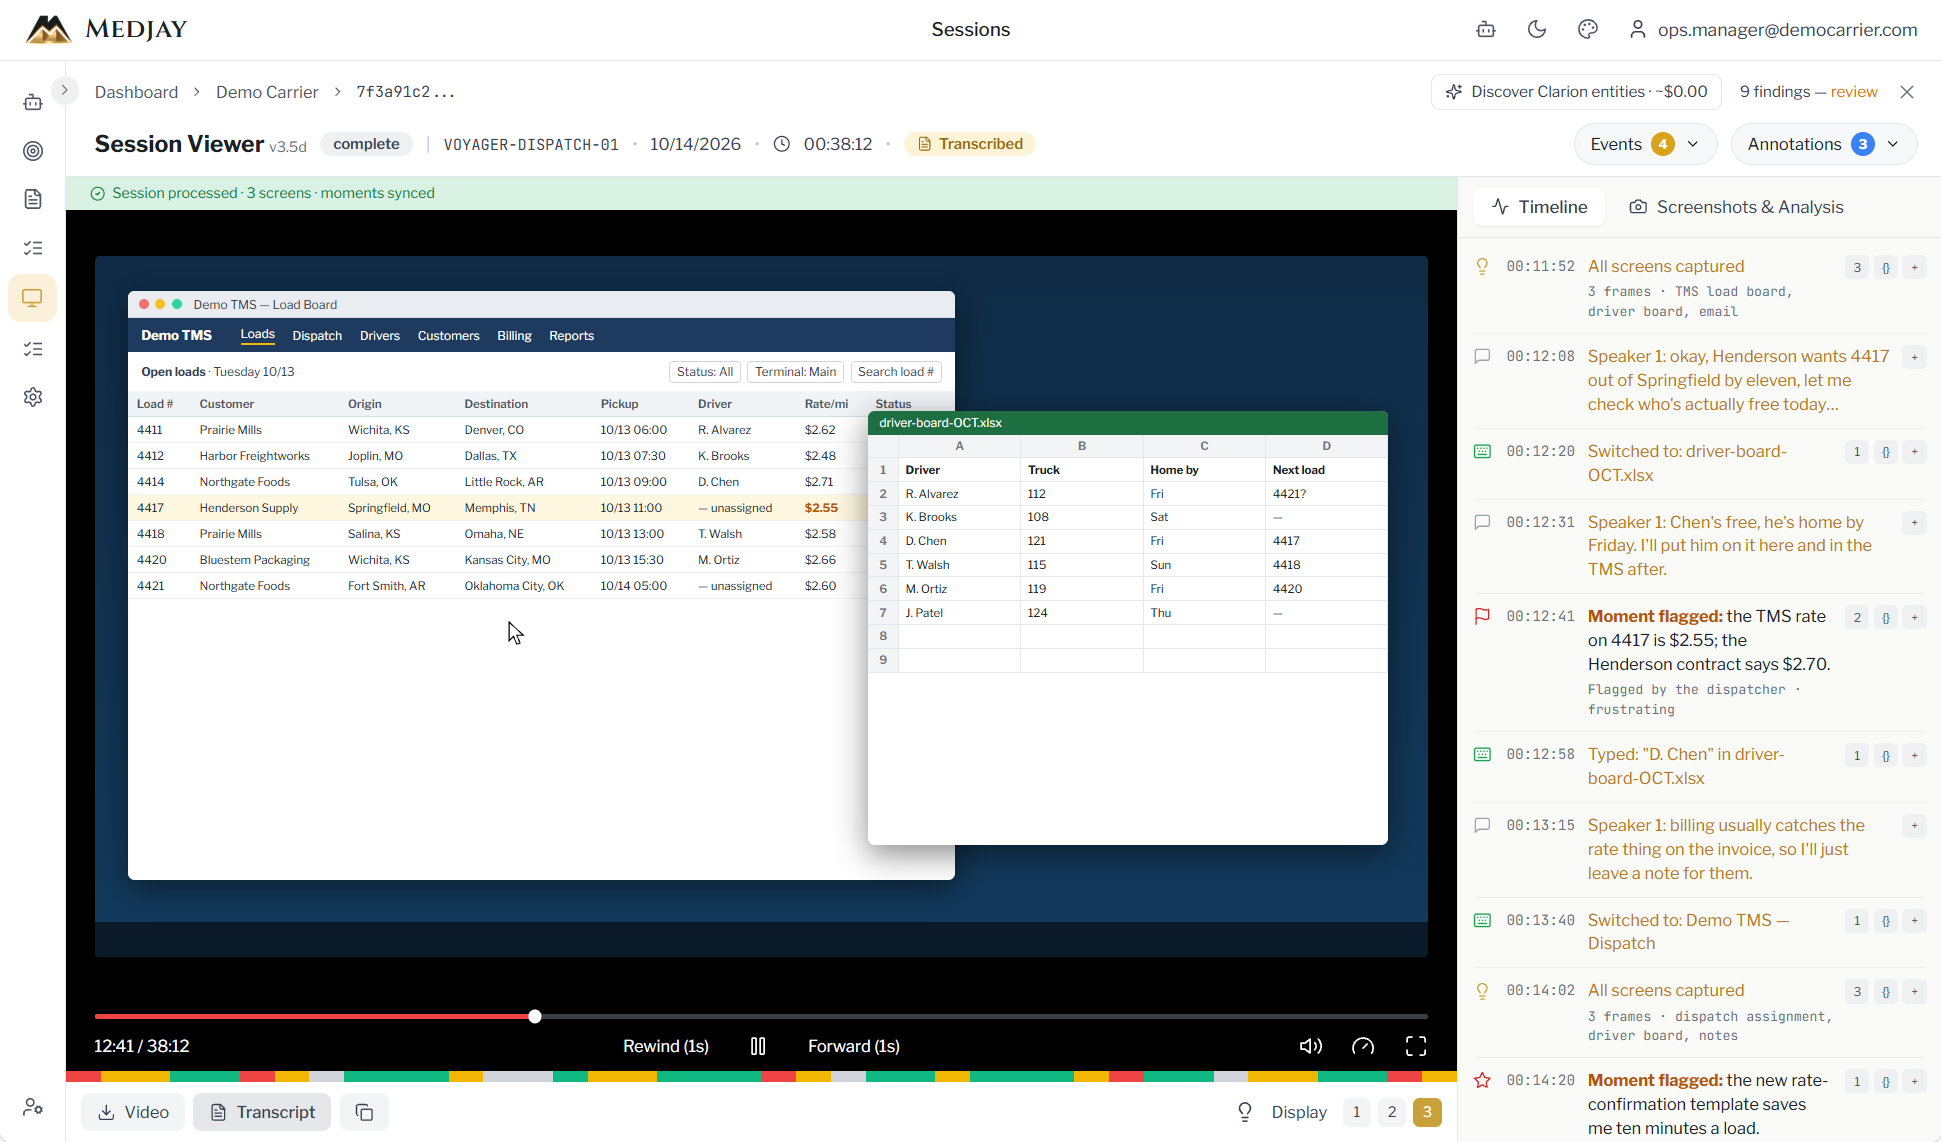Viewport: 1941px width, 1142px height.
Task: Click the video progress scrubber handle
Action: coord(535,1016)
